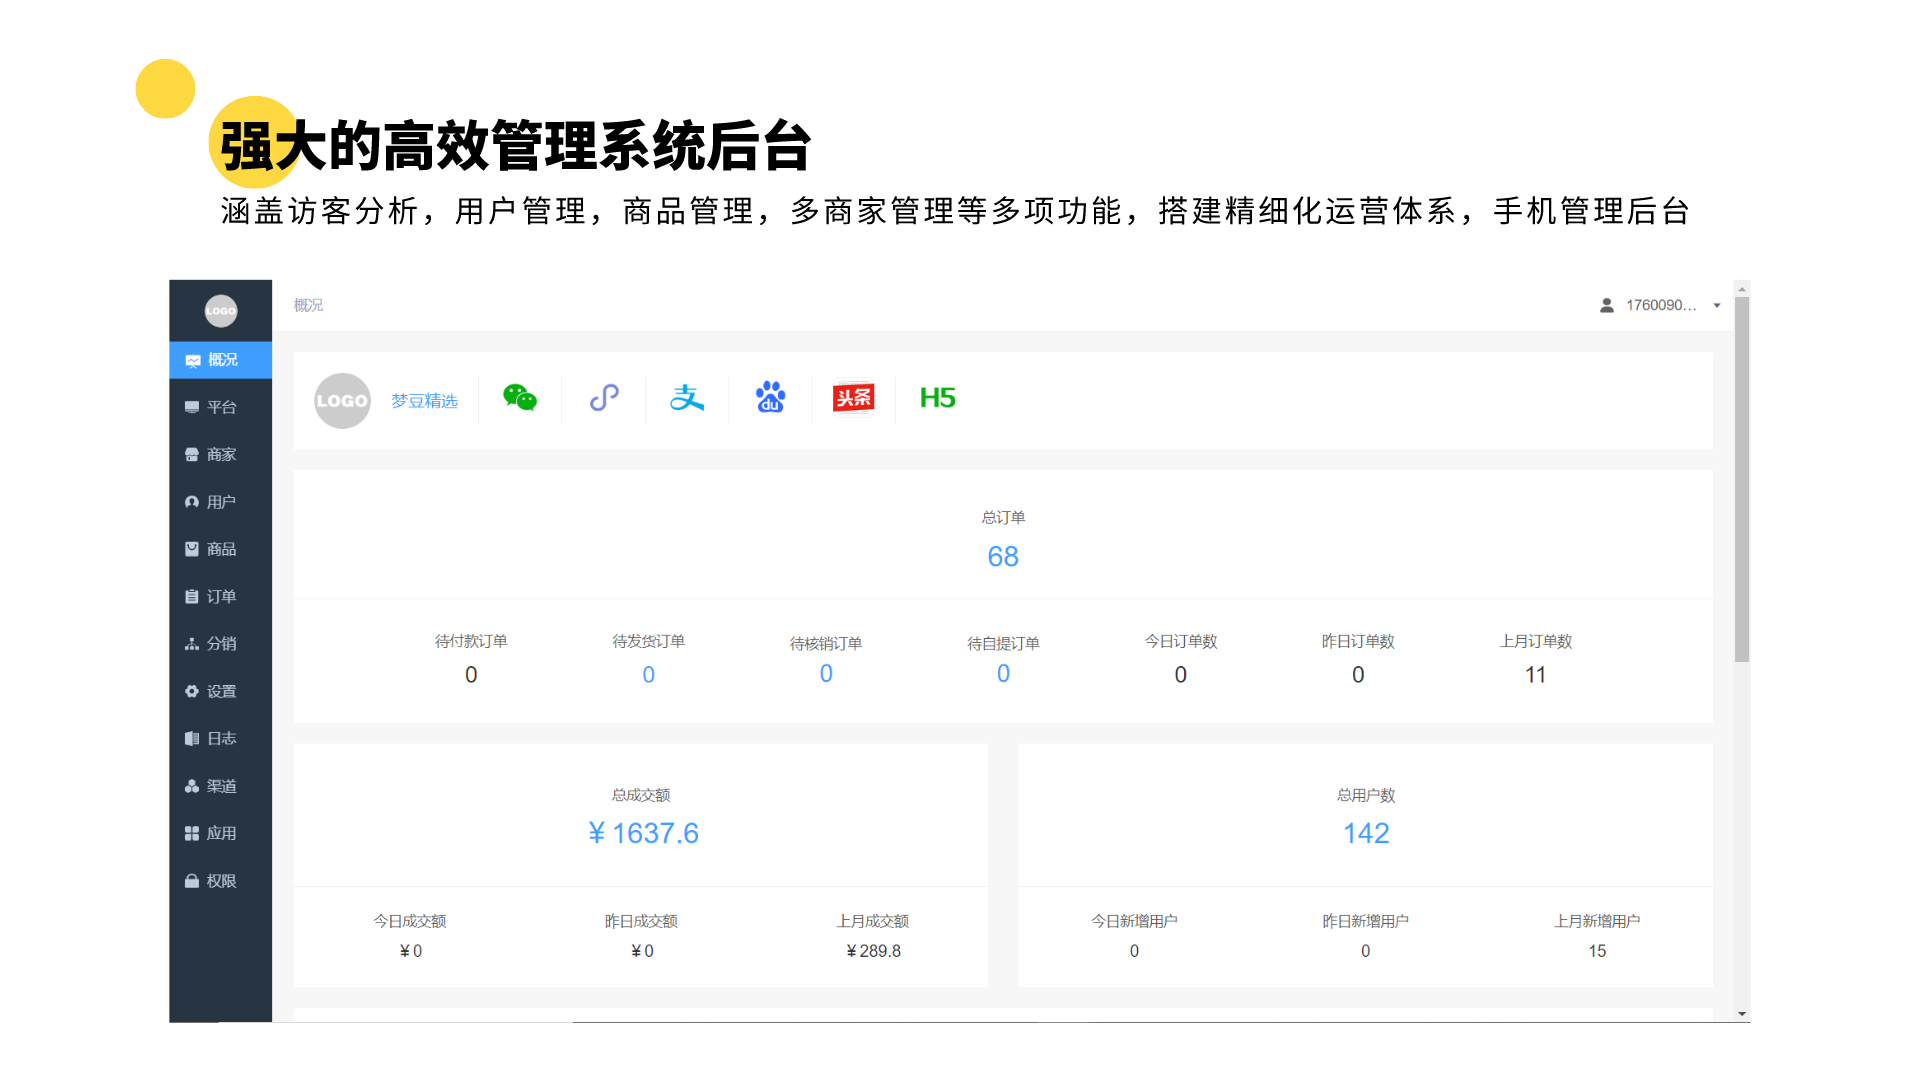Screen dimensions: 1920x1080
Task: Click the 待发货订单 count value
Action: 648,675
